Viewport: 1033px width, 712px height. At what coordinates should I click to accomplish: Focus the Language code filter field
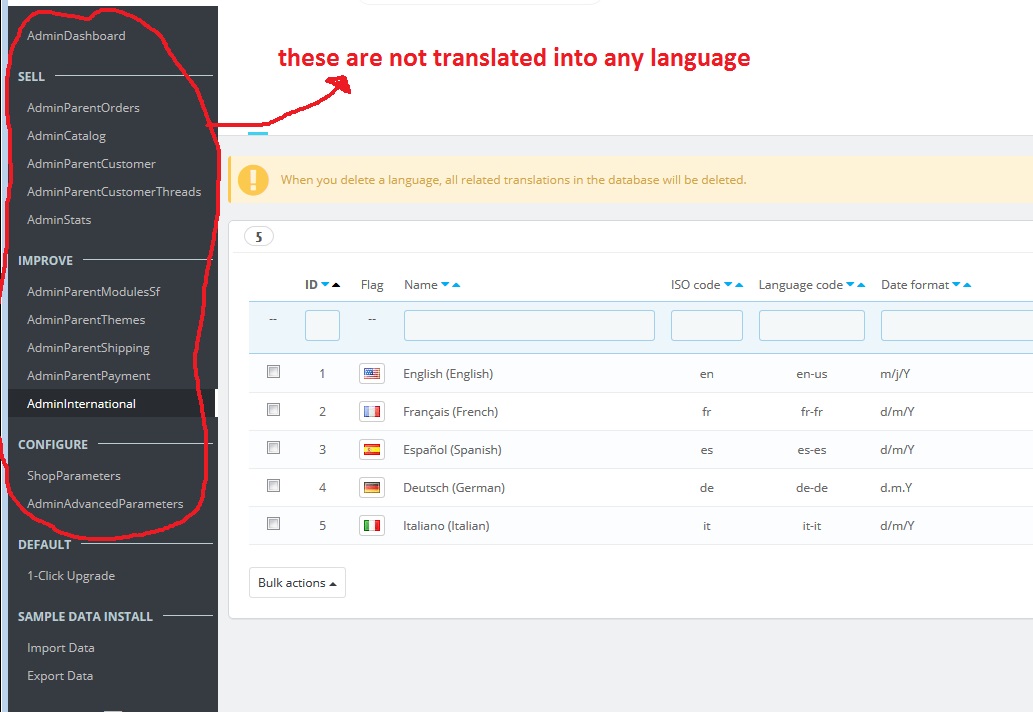pos(812,325)
